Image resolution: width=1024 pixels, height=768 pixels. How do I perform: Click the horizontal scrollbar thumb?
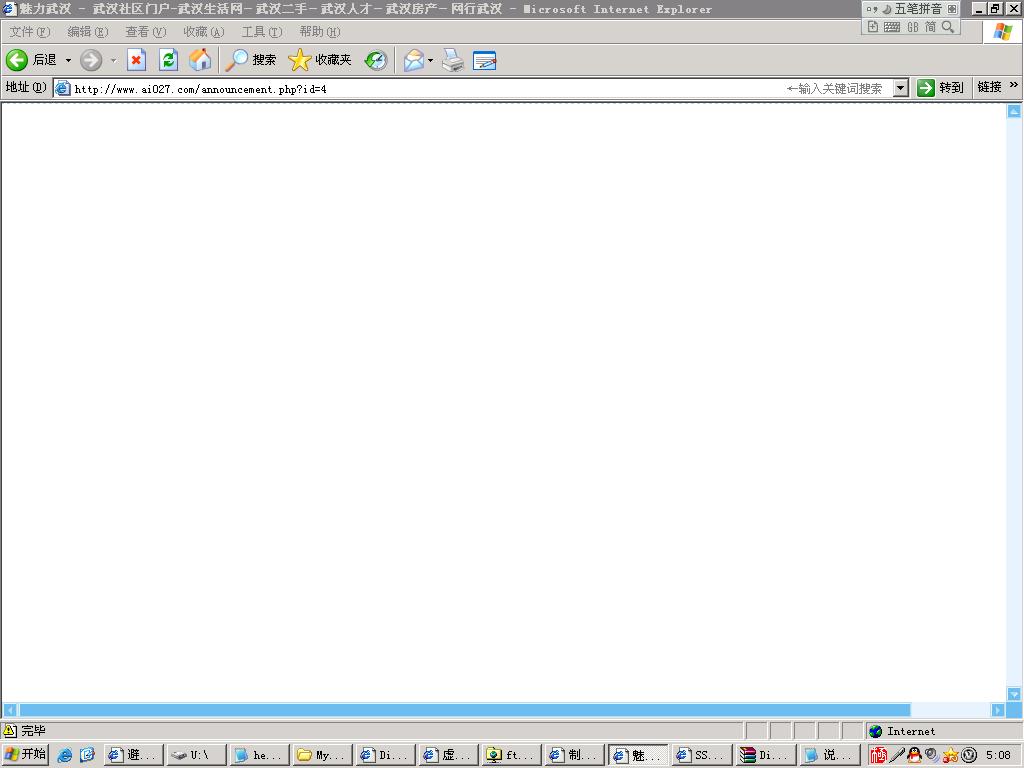click(465, 710)
